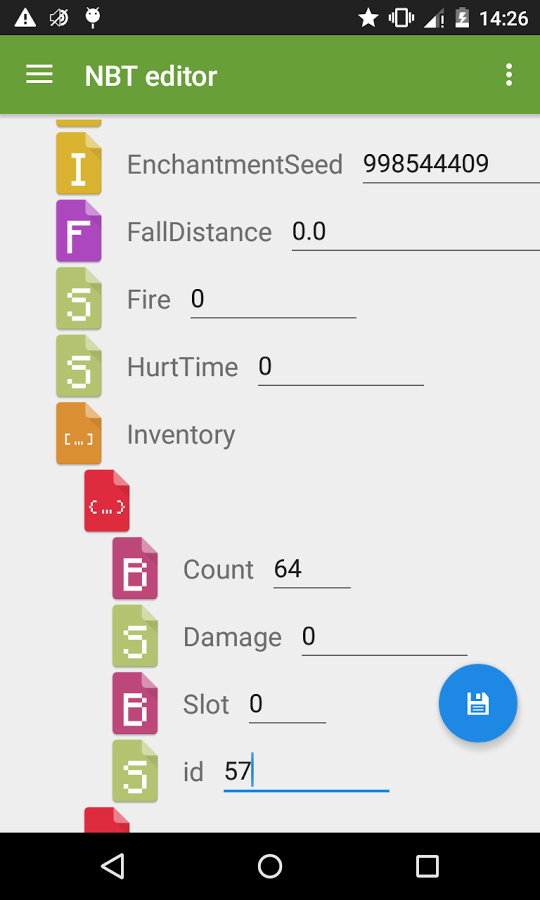
Task: Expand the partially visible red compound at bottom
Action: coord(107,820)
